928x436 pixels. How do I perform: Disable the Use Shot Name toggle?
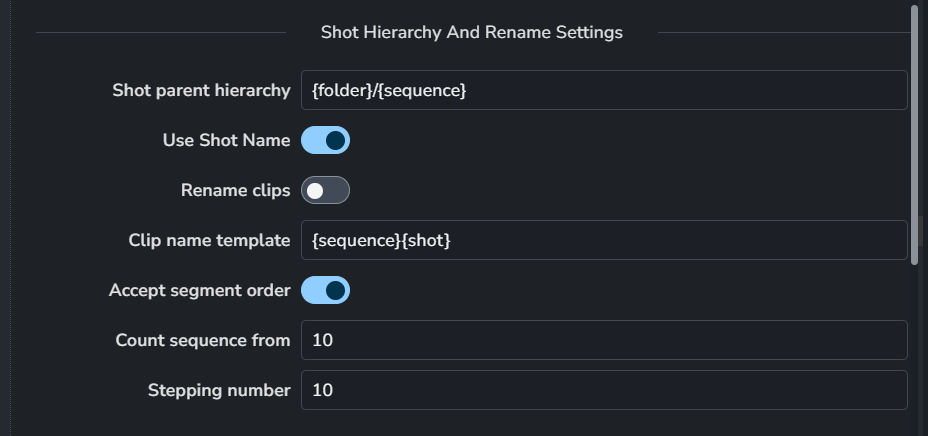click(325, 140)
